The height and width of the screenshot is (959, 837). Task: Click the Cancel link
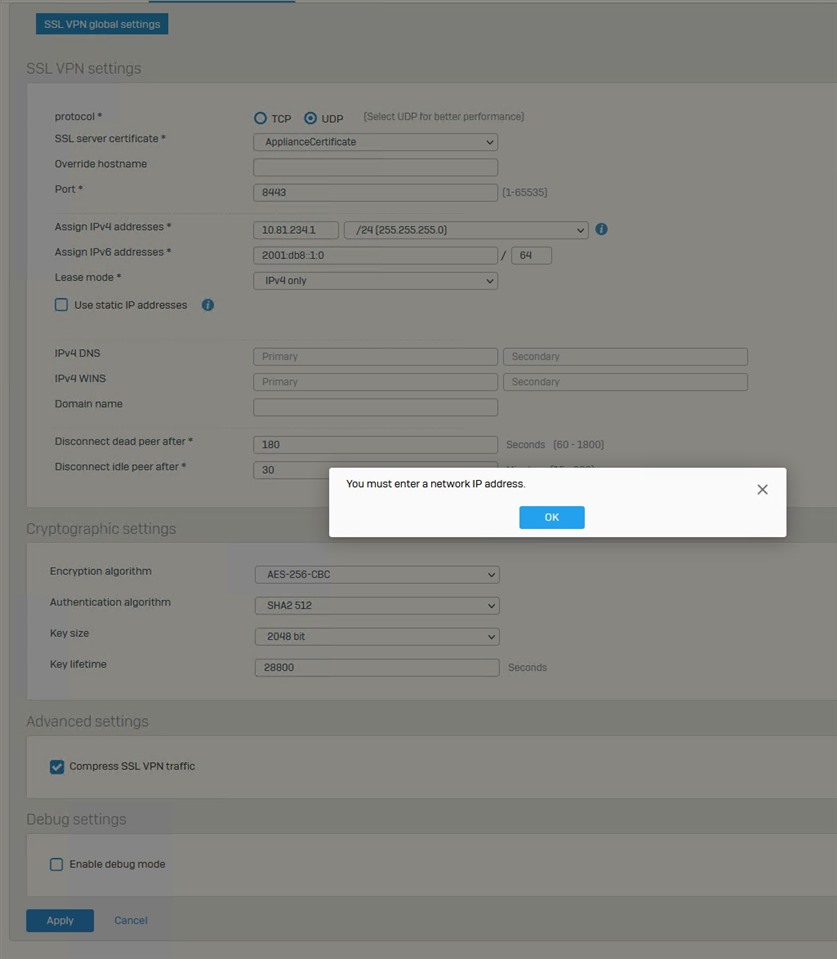coord(131,920)
